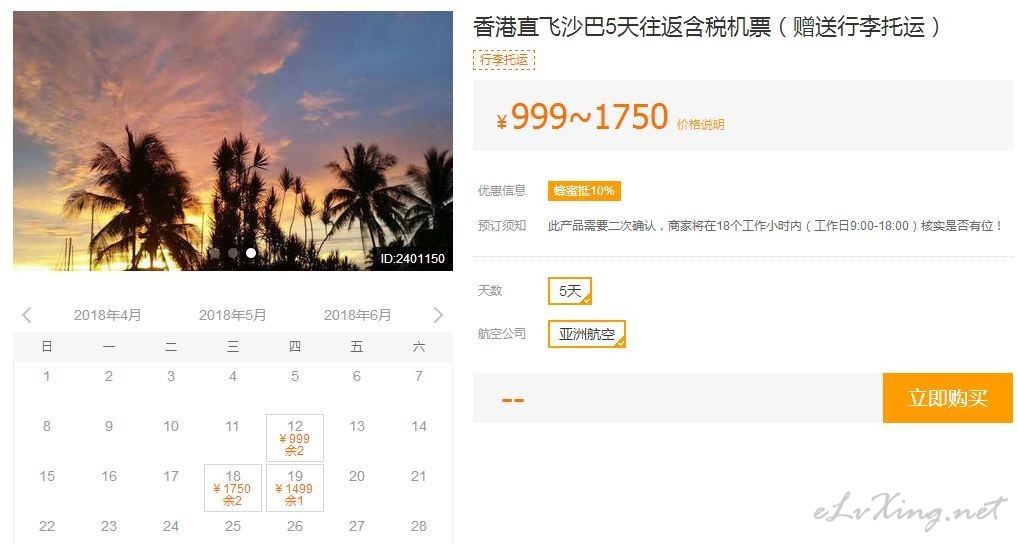Click the 蜂蜜抵10% discount badge
Image resolution: width=1018 pixels, height=544 pixels.
(x=584, y=191)
